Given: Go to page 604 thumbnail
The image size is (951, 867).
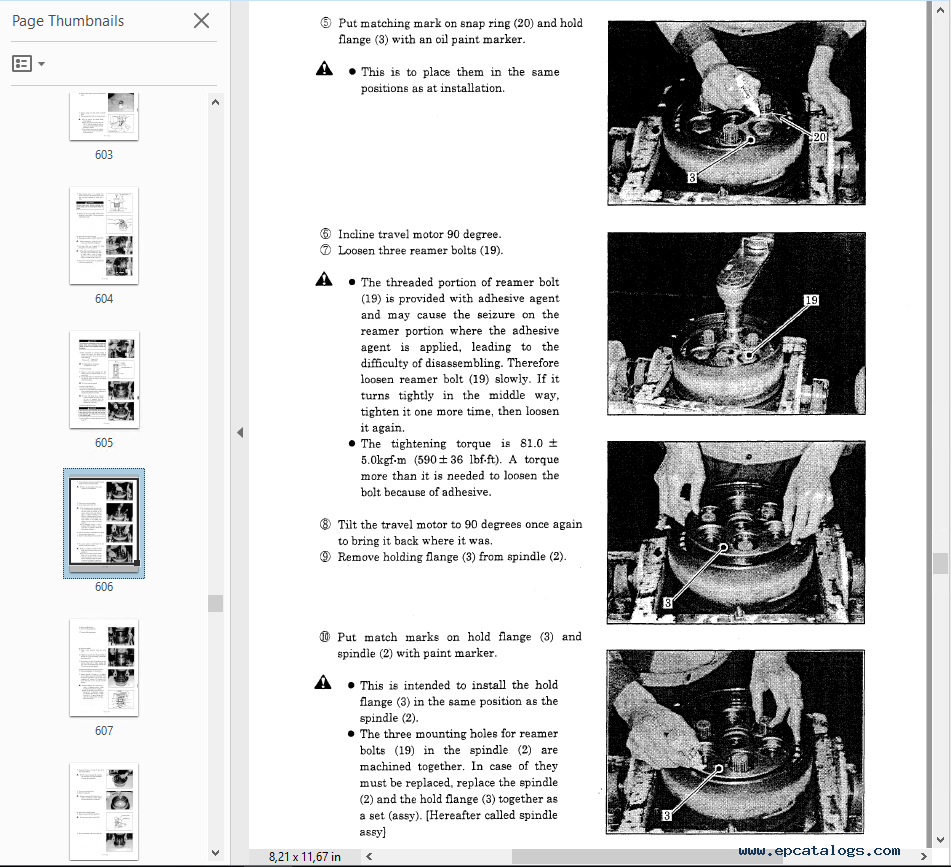Looking at the screenshot, I should pyautogui.click(x=104, y=236).
